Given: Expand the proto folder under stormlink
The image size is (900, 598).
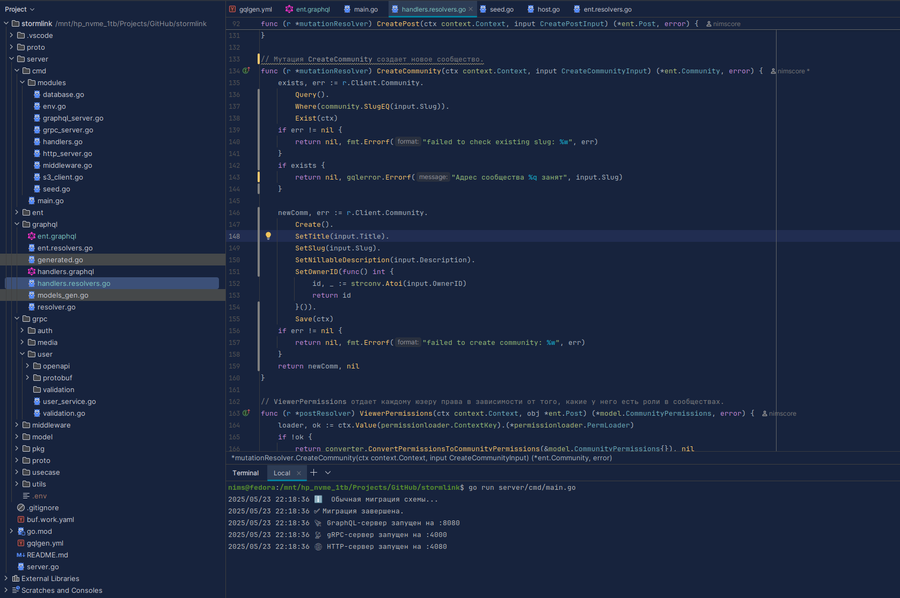Looking at the screenshot, I should [11, 47].
